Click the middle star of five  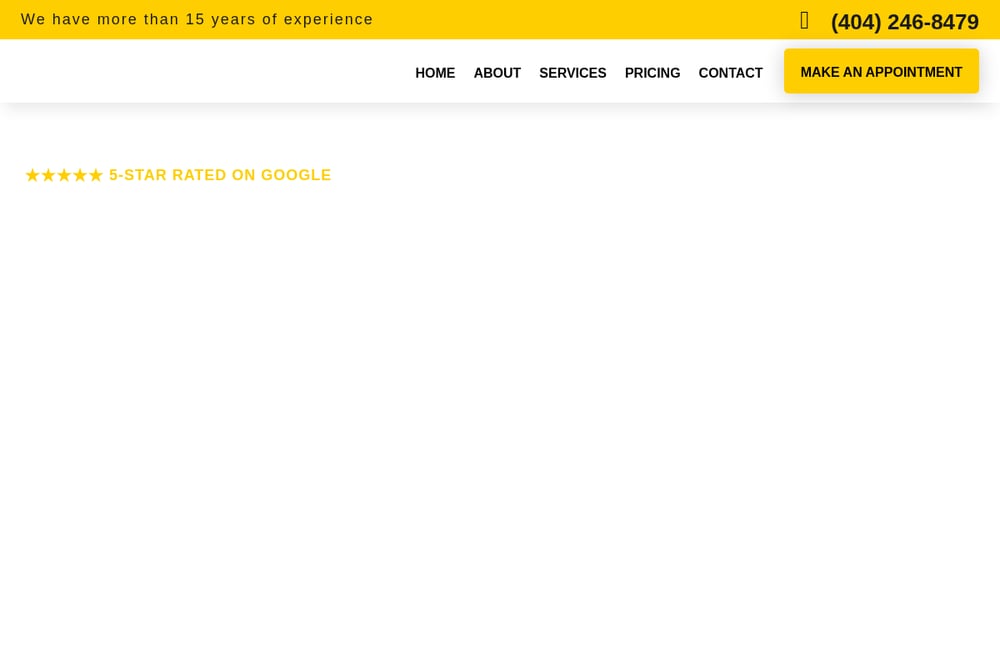64,175
